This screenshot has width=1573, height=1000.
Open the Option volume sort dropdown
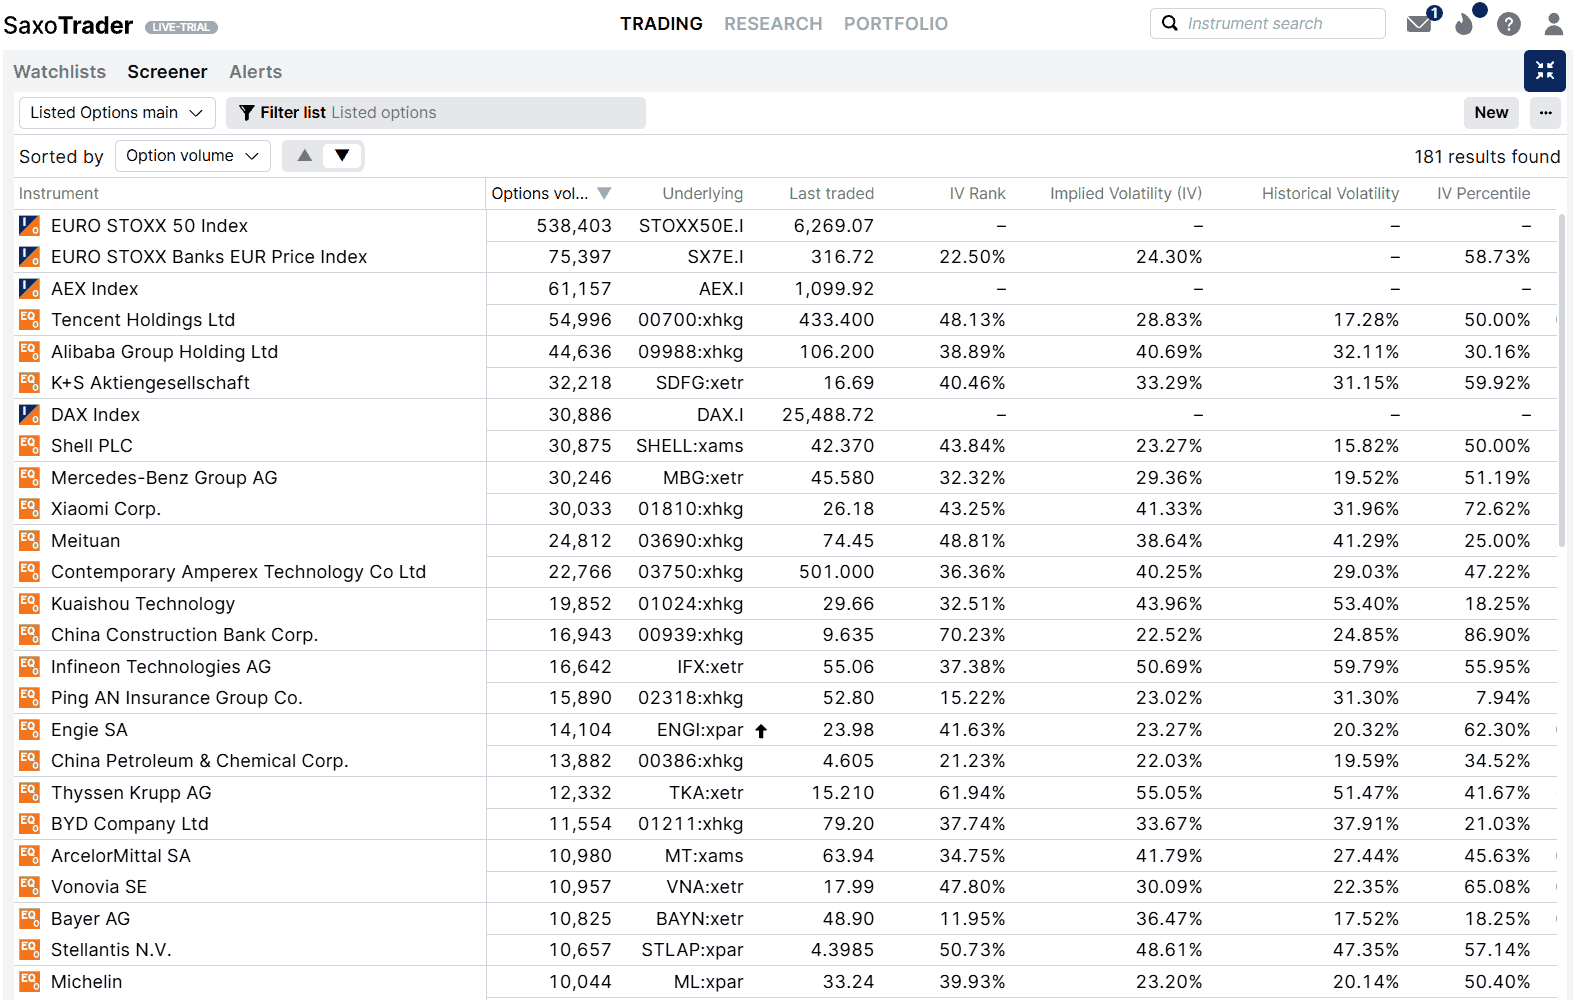click(193, 156)
